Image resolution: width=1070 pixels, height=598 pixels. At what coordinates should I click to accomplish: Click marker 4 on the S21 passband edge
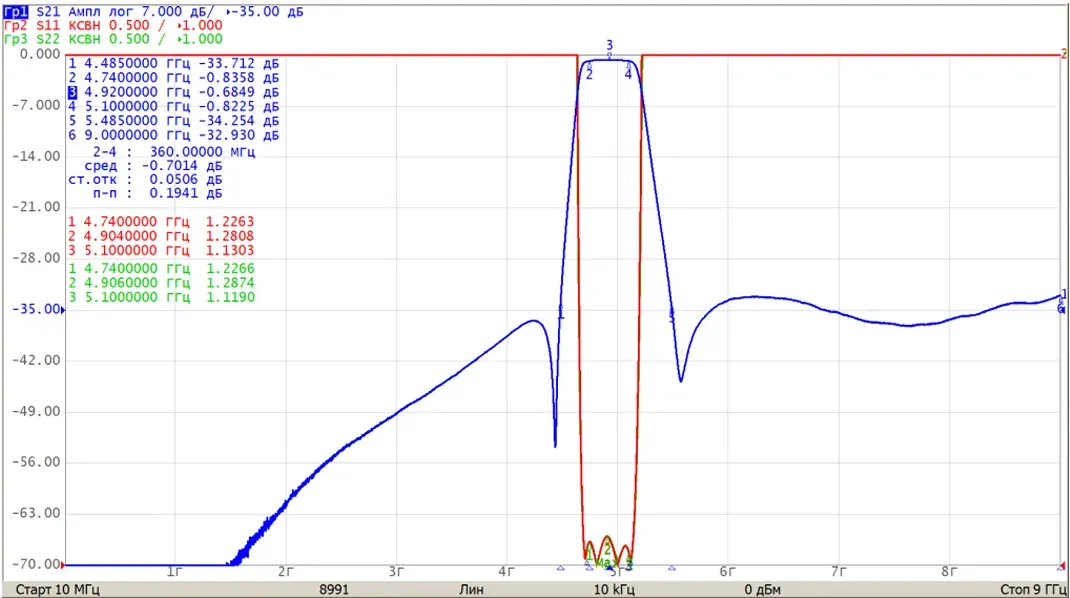pyautogui.click(x=628, y=72)
